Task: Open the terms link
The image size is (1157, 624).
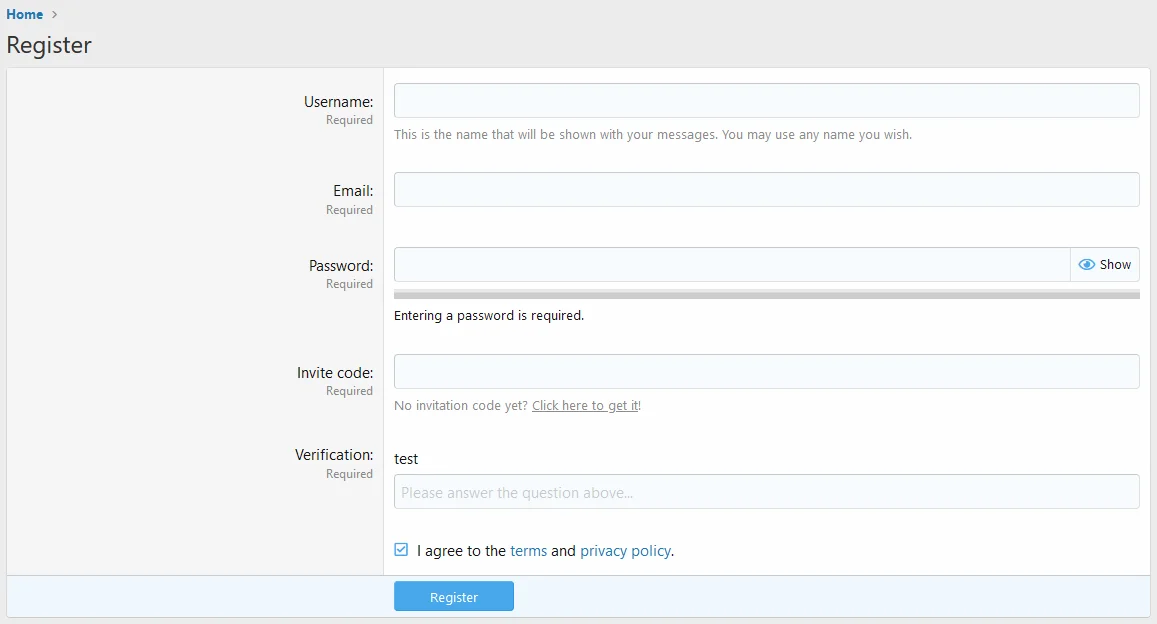Action: coord(528,551)
